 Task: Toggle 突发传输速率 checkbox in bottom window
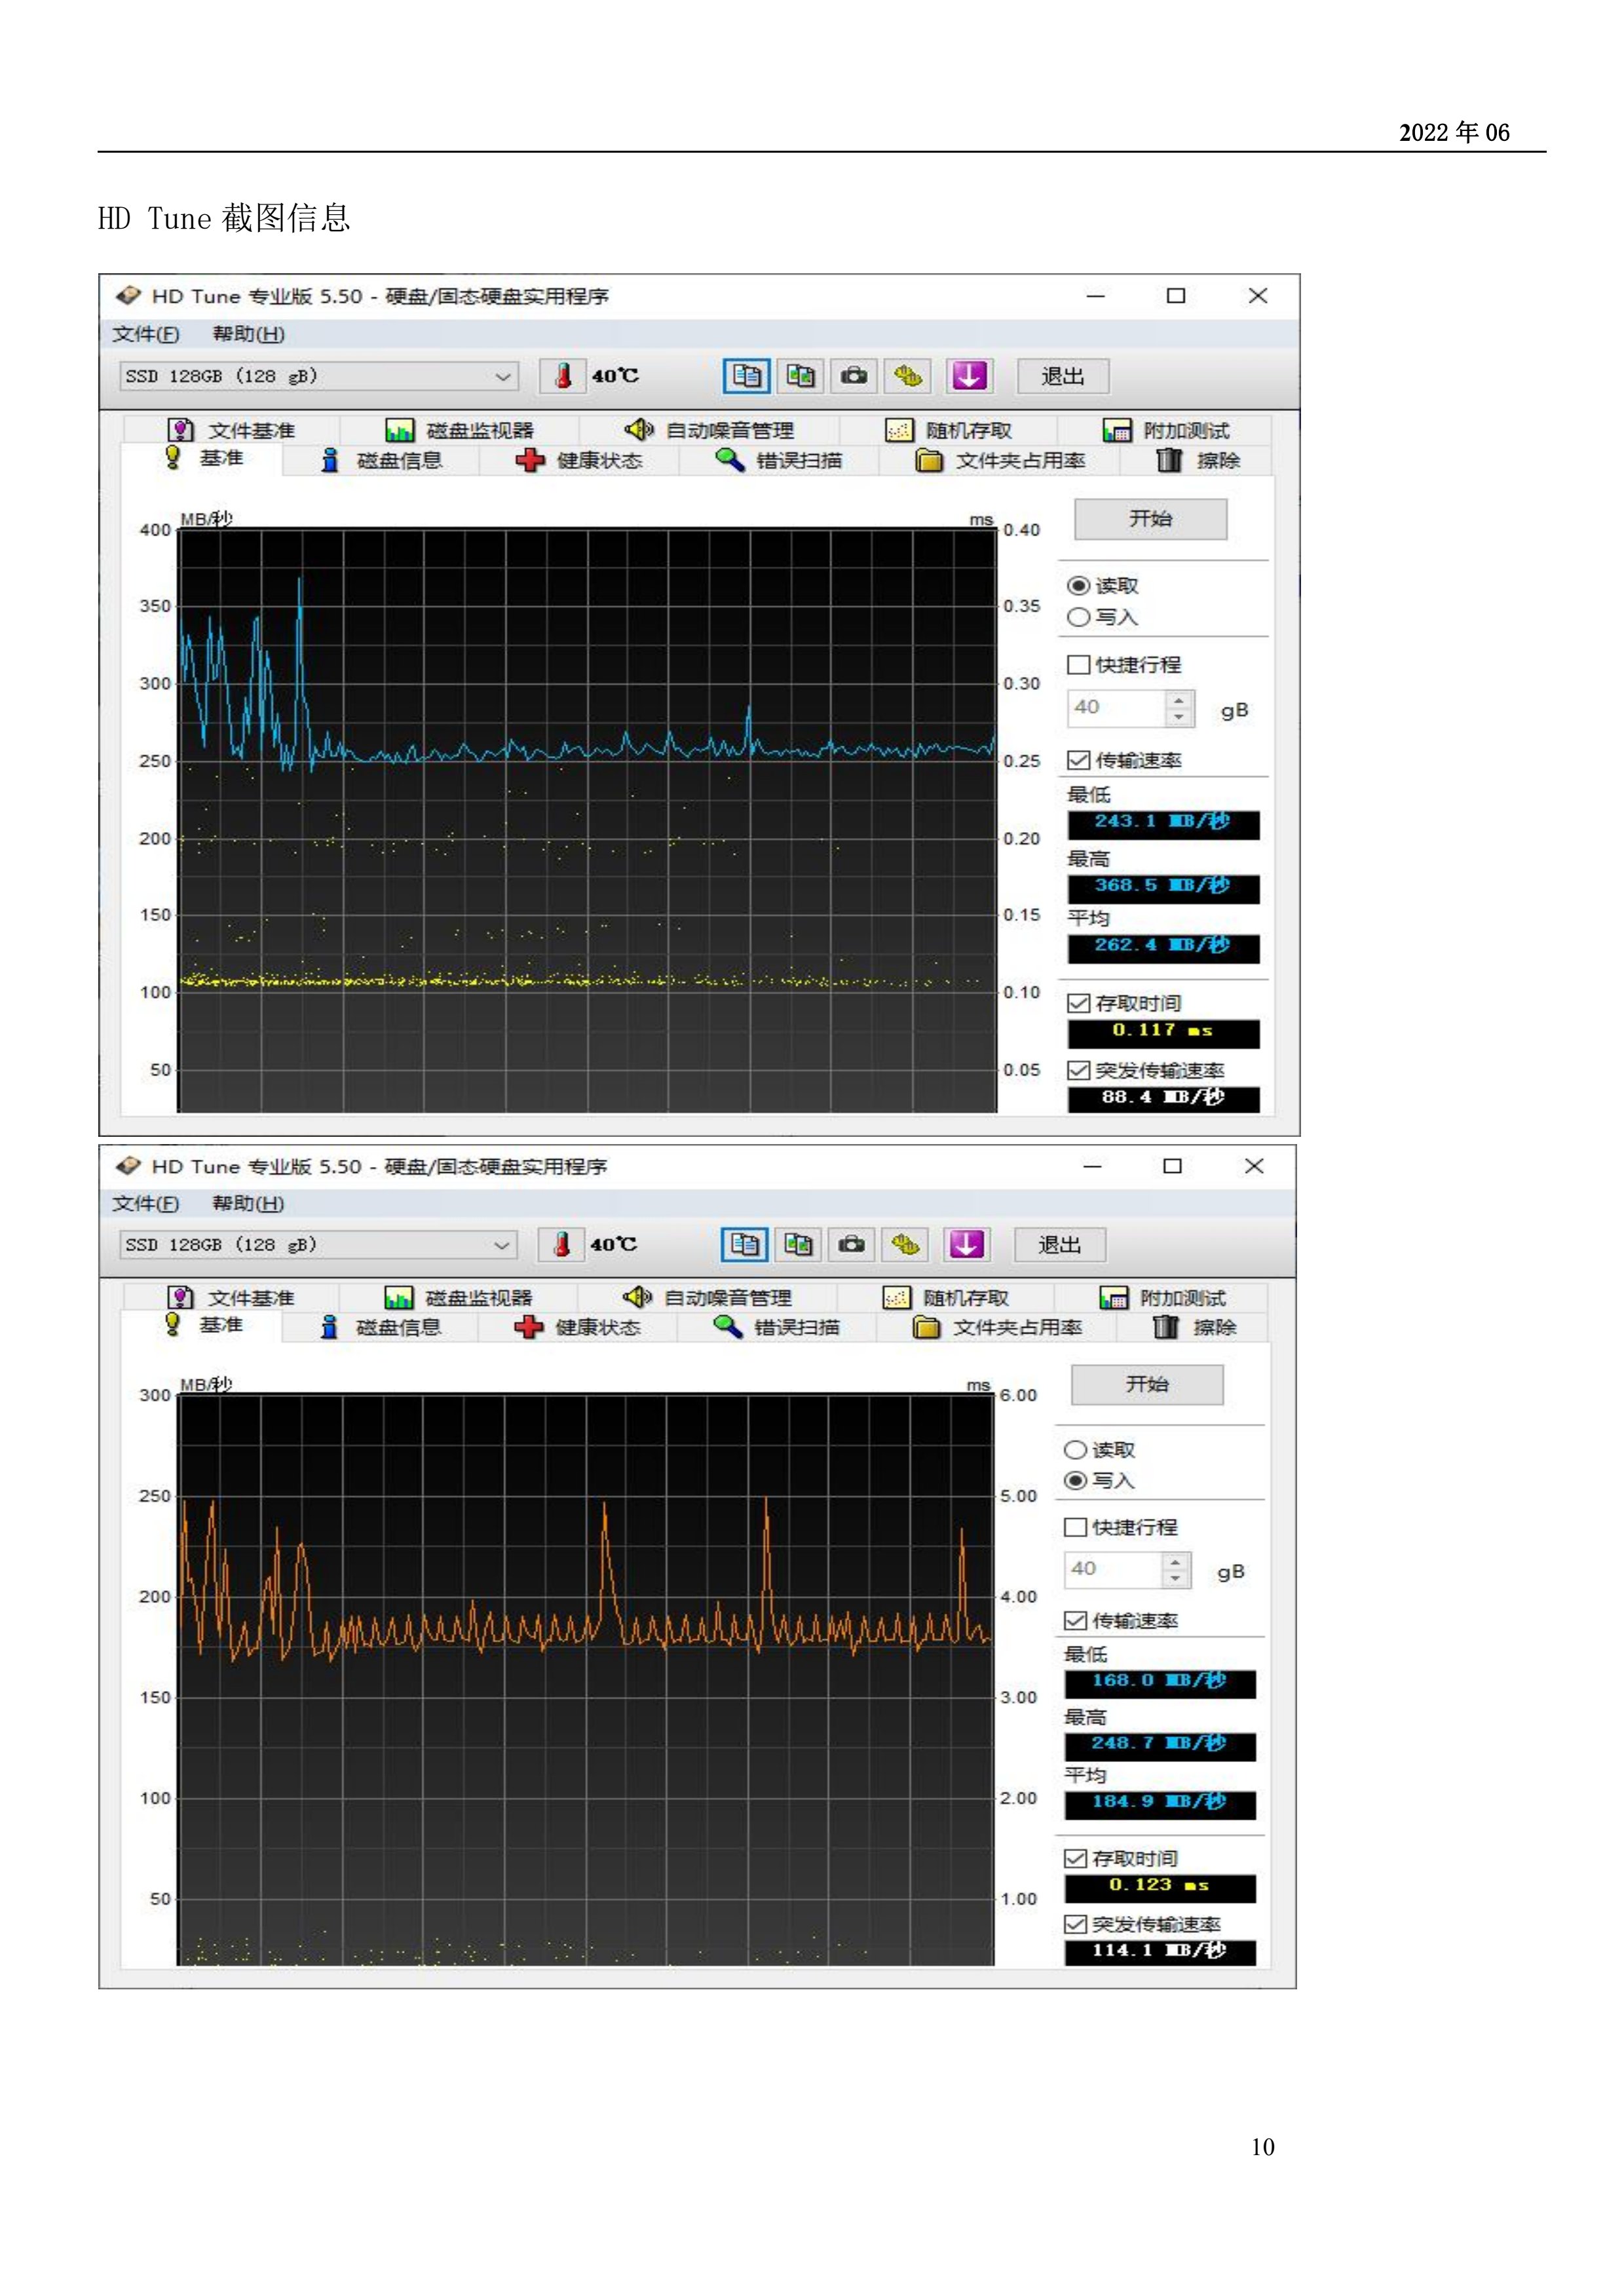pos(1075,1924)
